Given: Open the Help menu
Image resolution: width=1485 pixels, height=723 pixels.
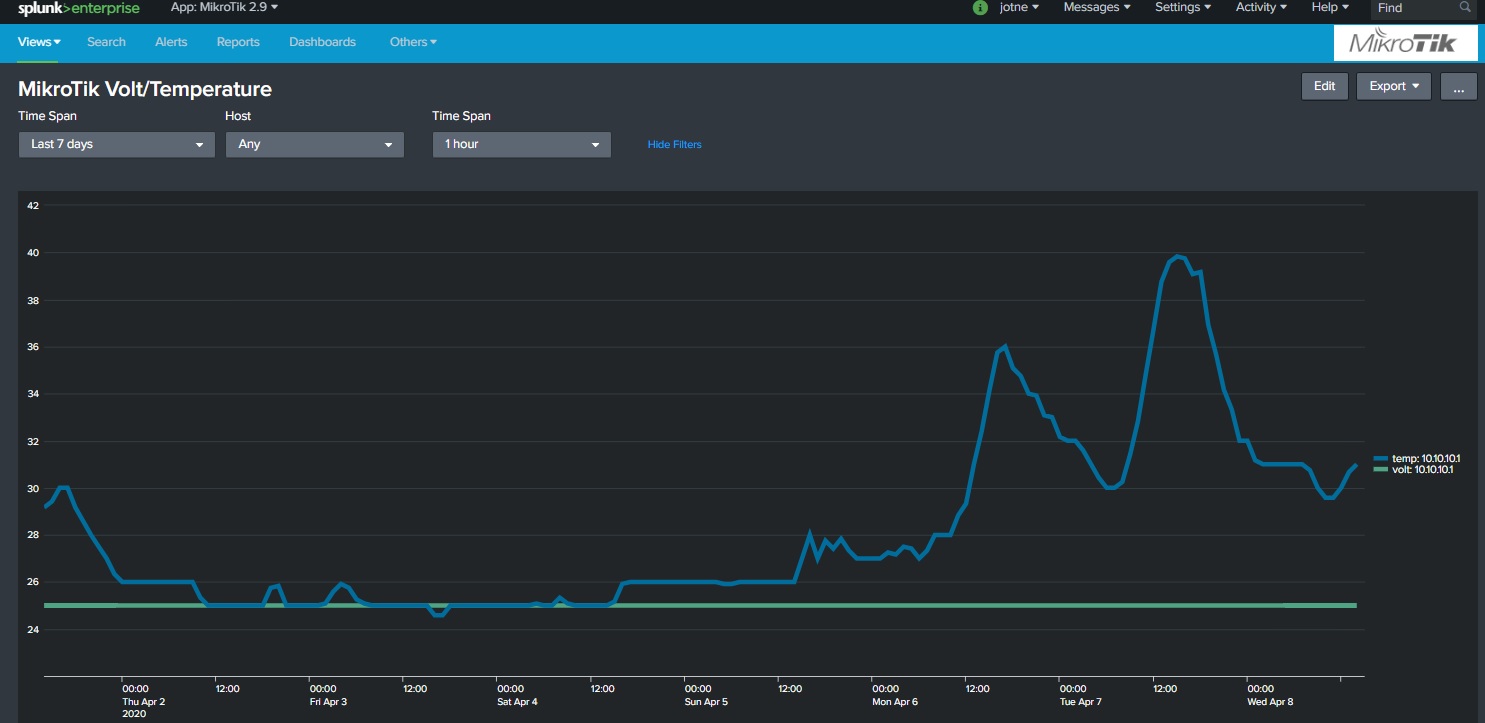Looking at the screenshot, I should tap(1330, 7).
